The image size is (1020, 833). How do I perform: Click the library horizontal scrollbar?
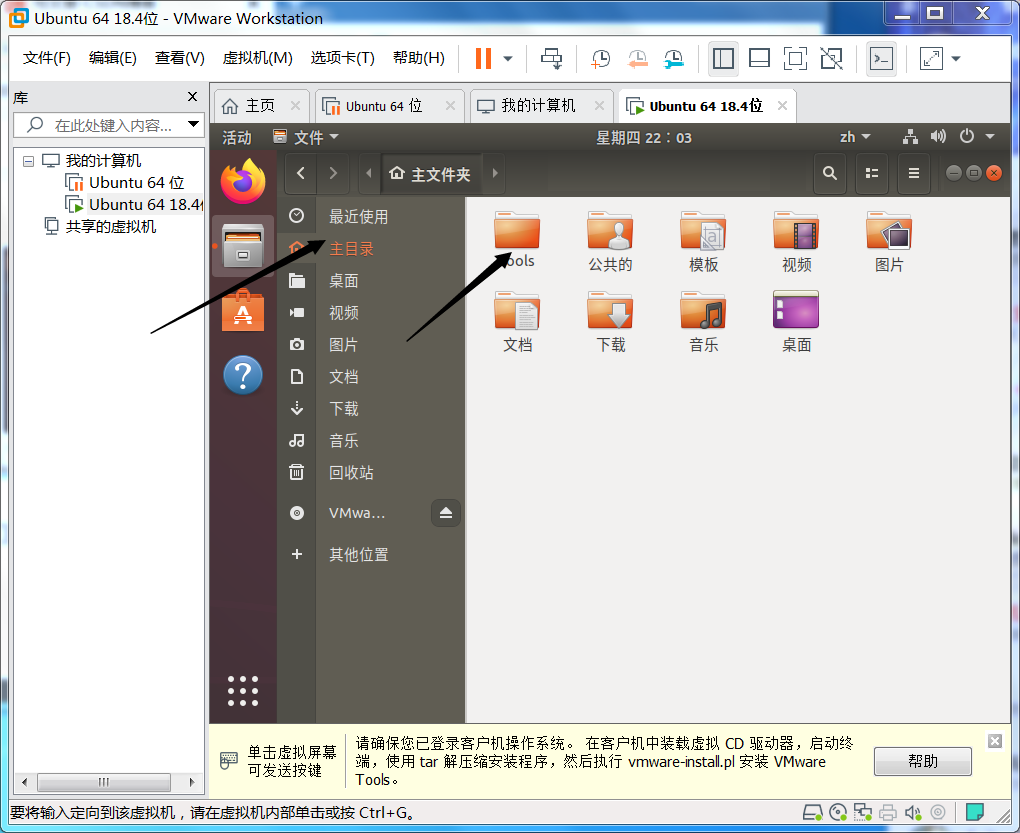pos(104,782)
